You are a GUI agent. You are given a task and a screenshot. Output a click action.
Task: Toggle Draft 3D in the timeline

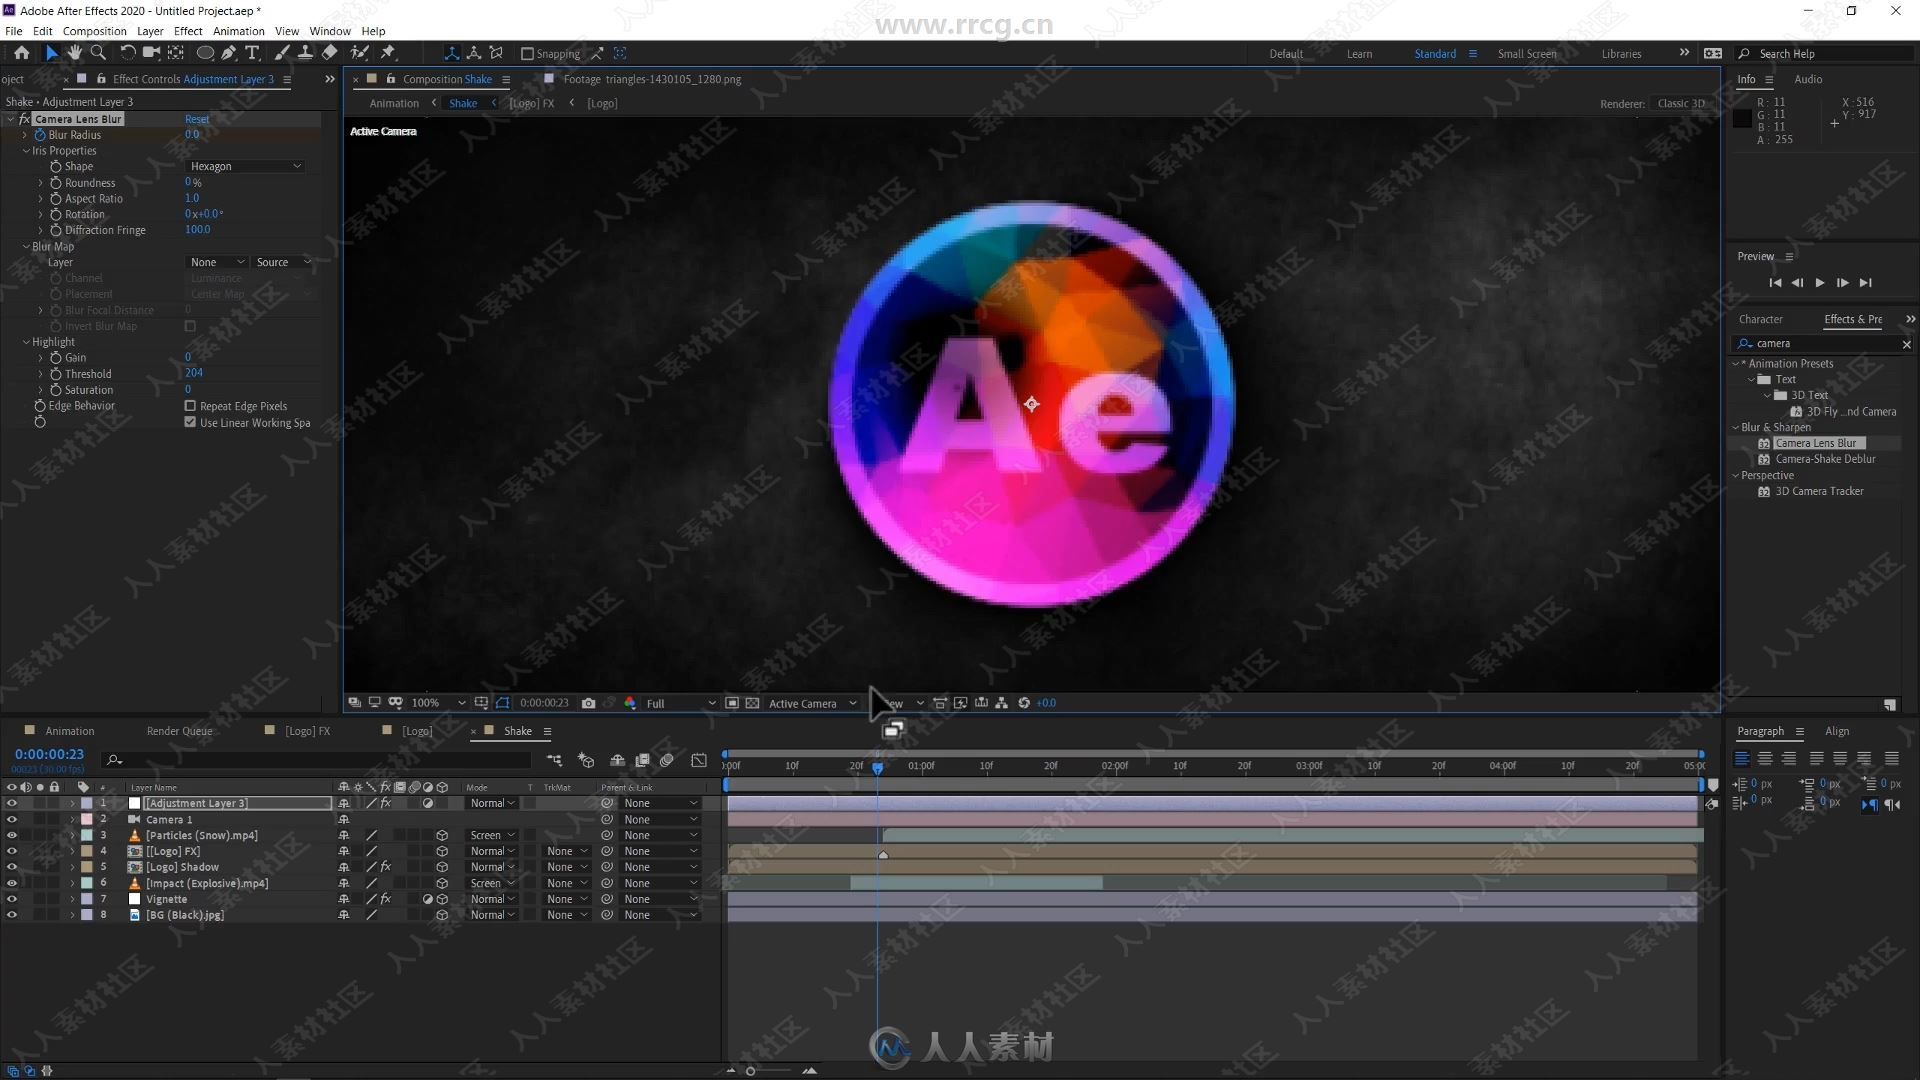click(586, 761)
